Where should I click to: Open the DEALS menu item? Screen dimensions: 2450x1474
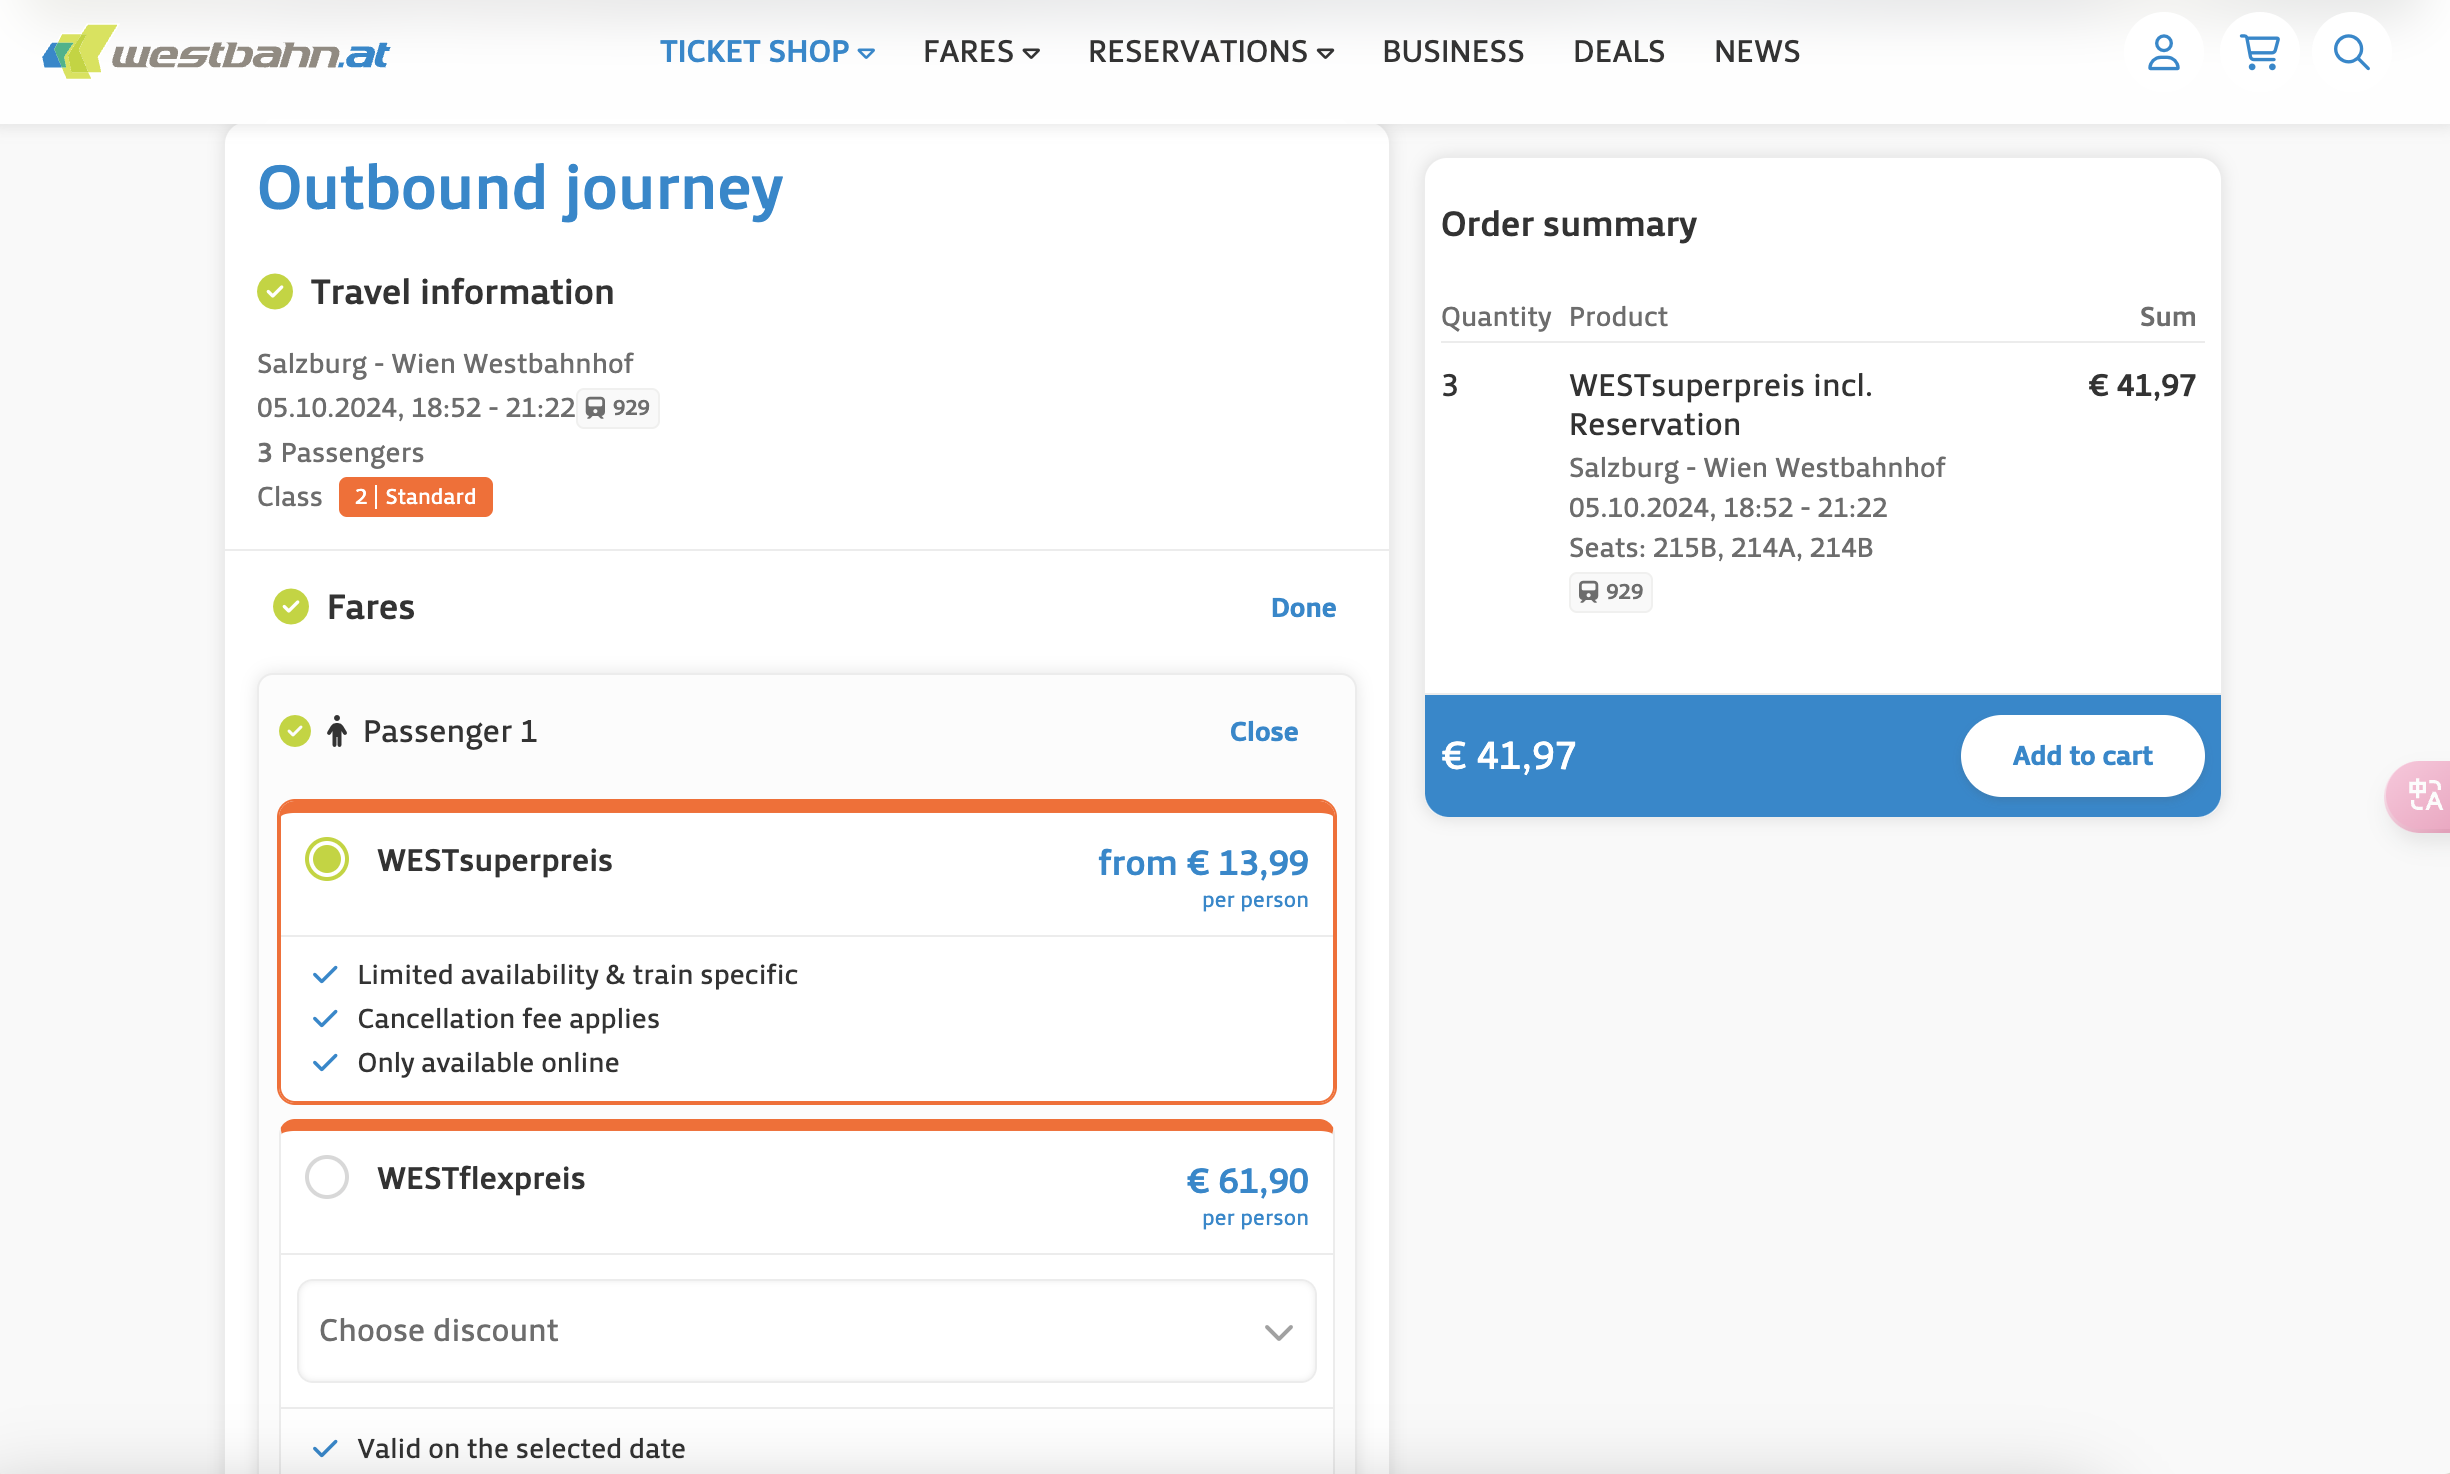1619,52
